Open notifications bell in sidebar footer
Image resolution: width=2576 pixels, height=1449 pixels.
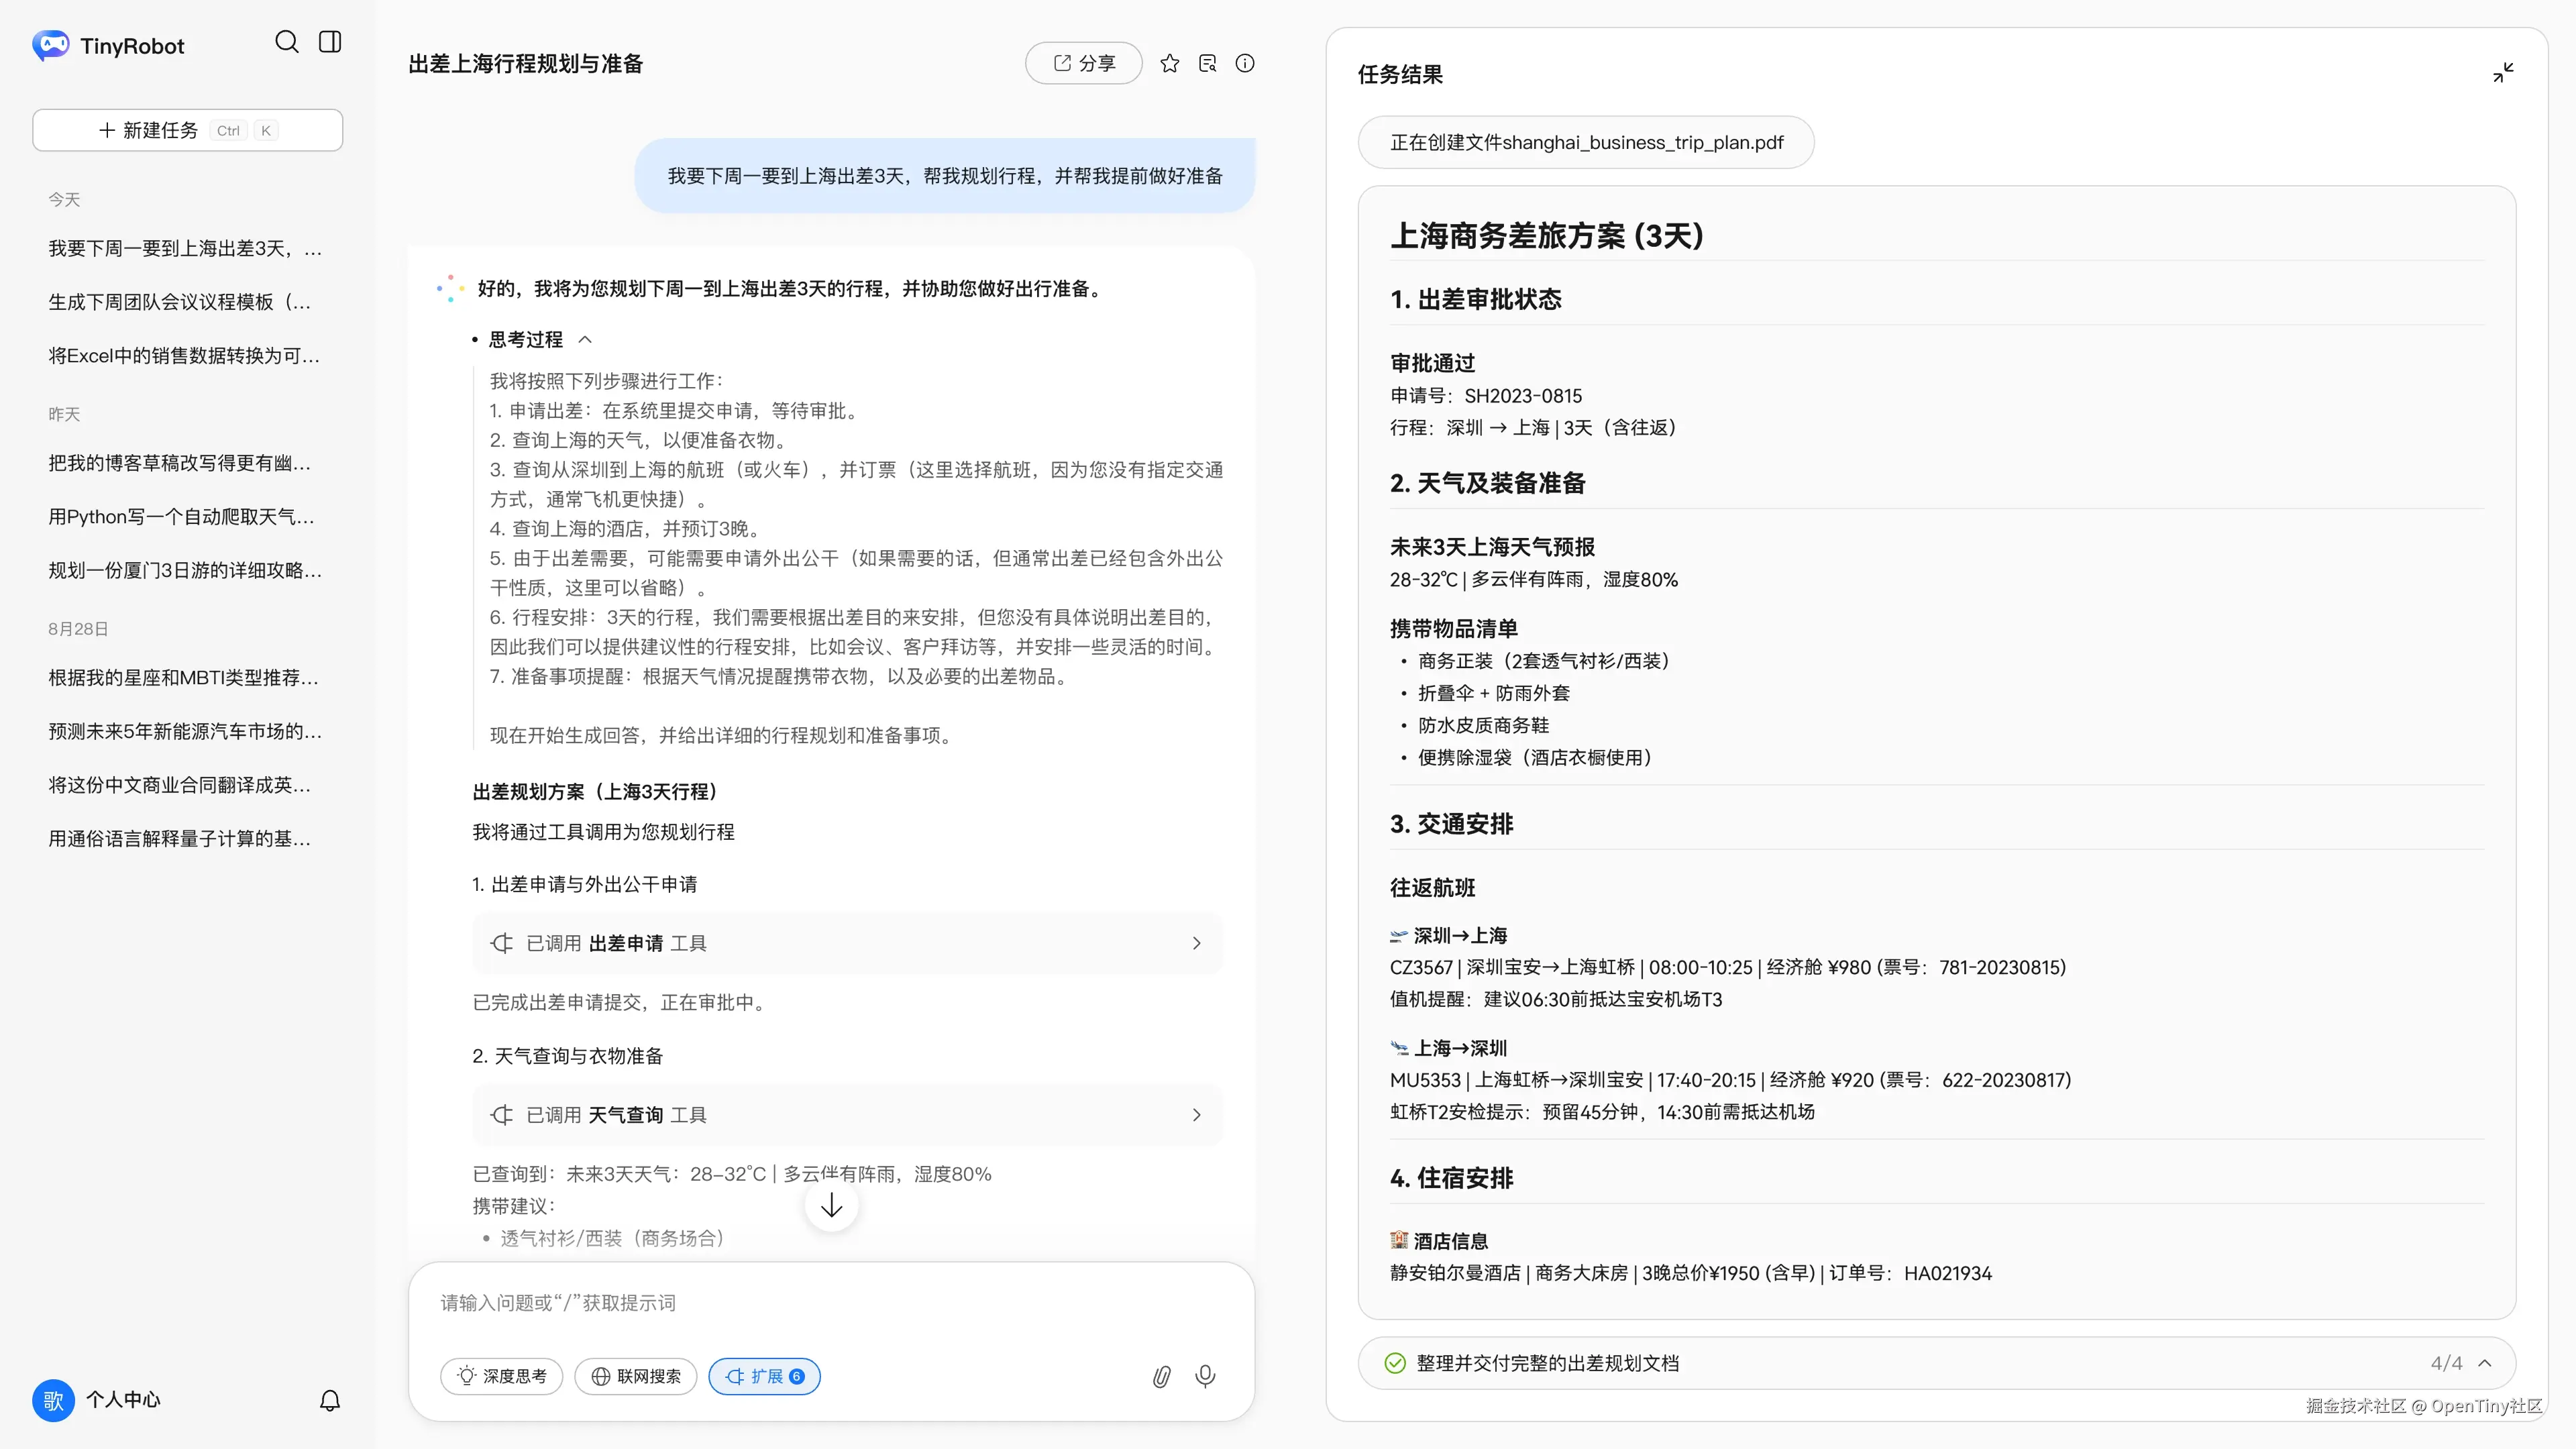pos(330,1400)
